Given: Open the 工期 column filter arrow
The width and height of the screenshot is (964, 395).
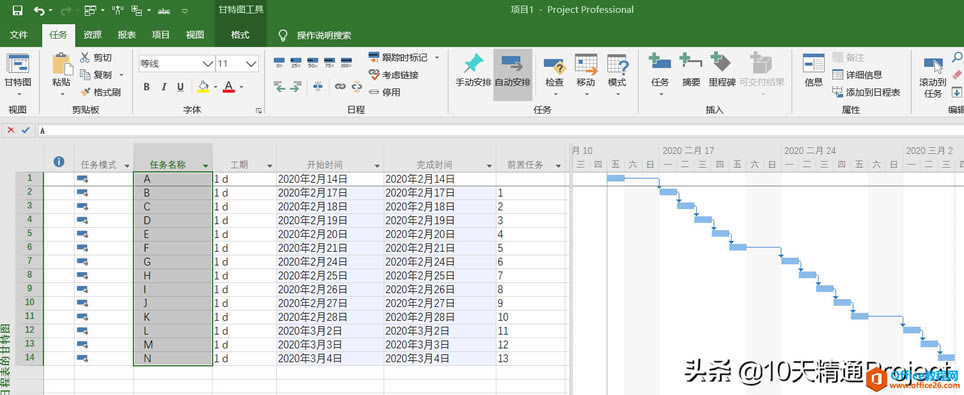Looking at the screenshot, I should tap(269, 166).
